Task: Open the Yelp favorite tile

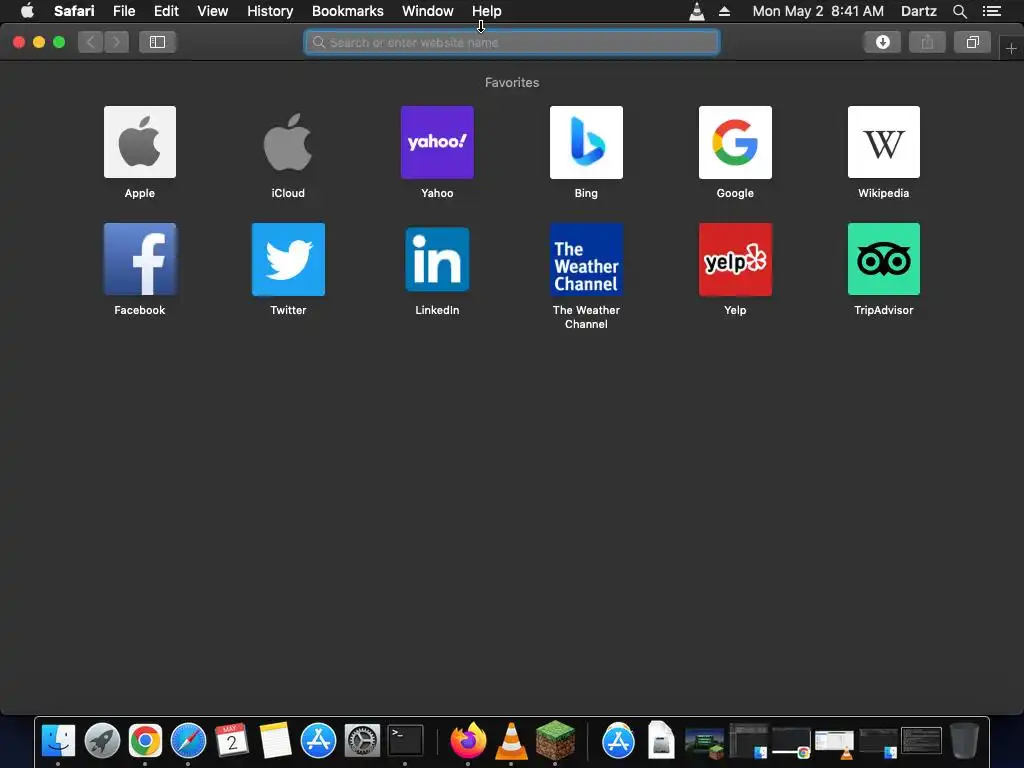Action: click(735, 259)
